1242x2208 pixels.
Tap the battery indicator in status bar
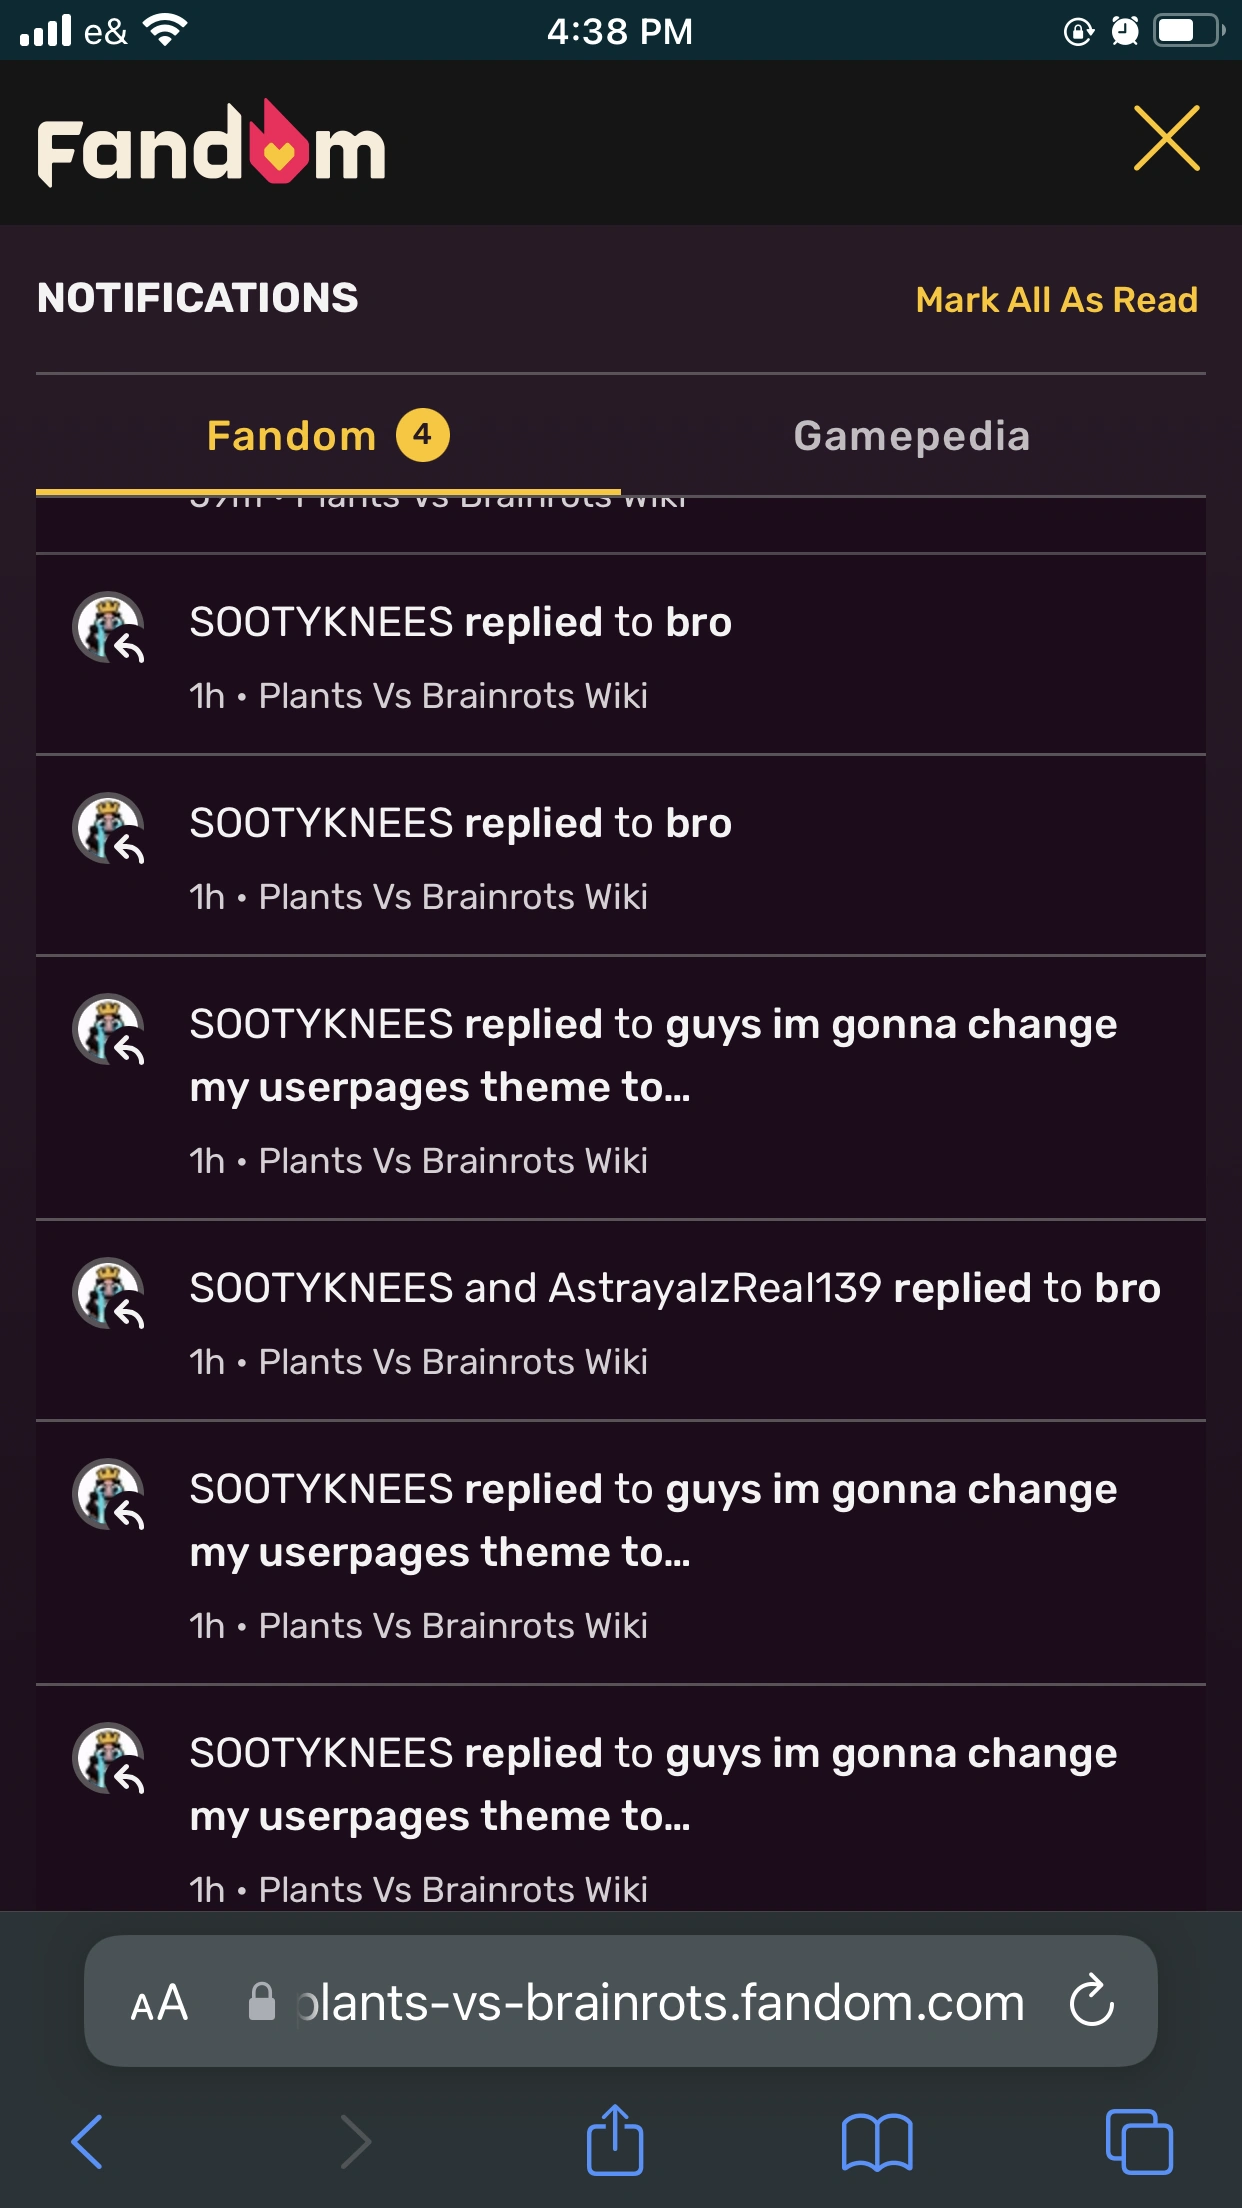point(1188,31)
